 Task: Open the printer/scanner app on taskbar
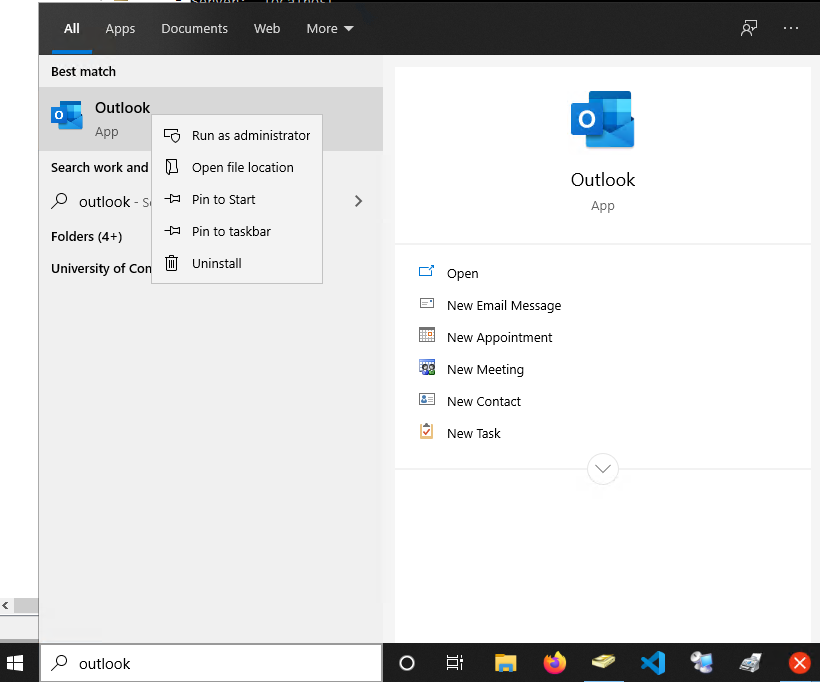(750, 663)
